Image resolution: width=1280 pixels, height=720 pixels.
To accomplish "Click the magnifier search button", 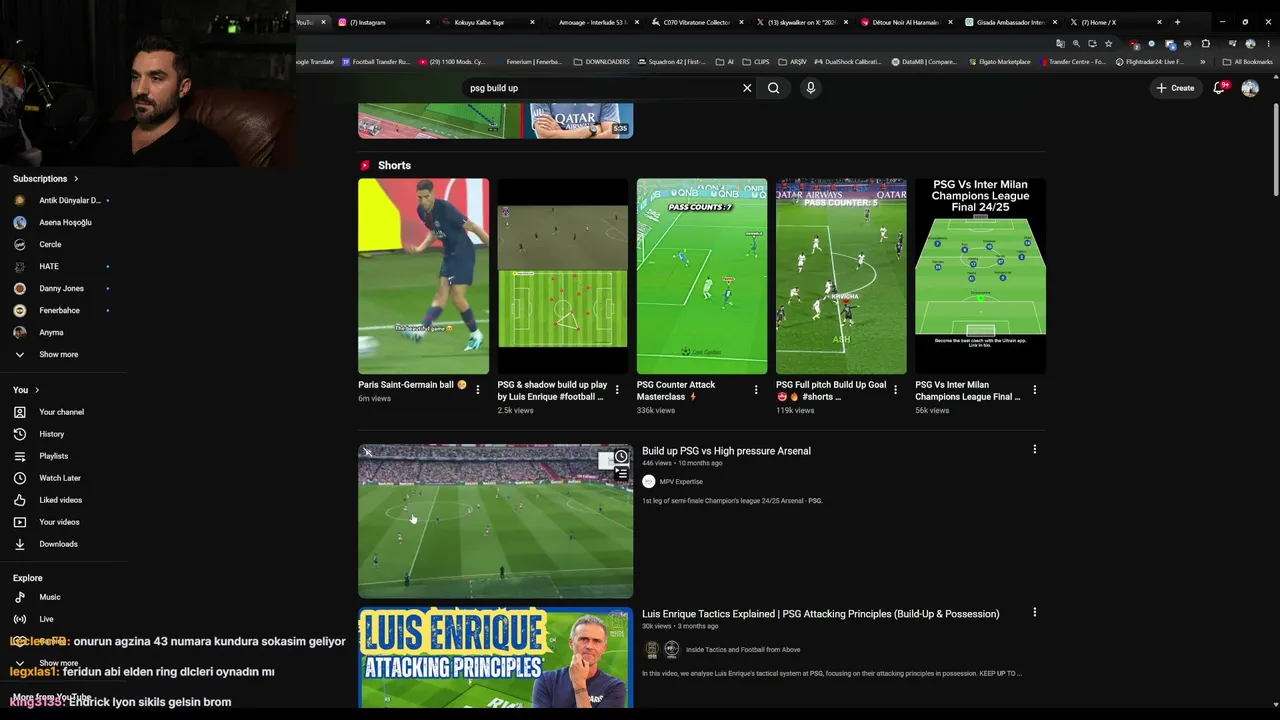I will point(773,88).
